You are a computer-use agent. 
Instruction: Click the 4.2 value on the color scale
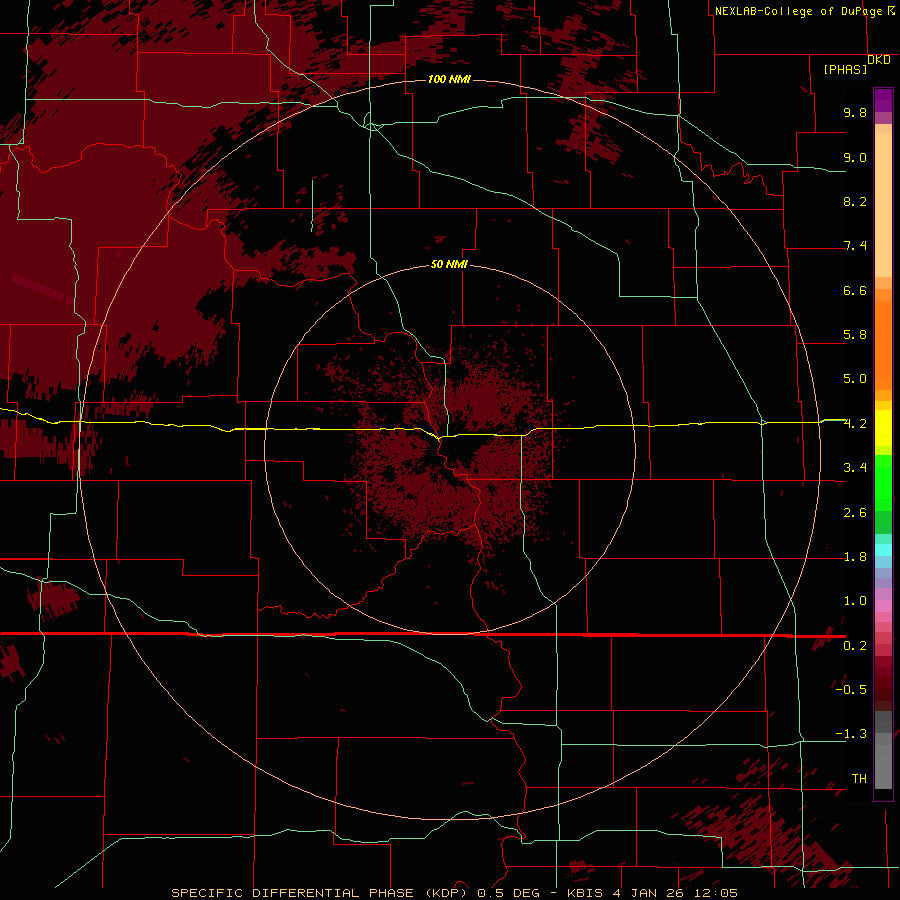[x=855, y=424]
